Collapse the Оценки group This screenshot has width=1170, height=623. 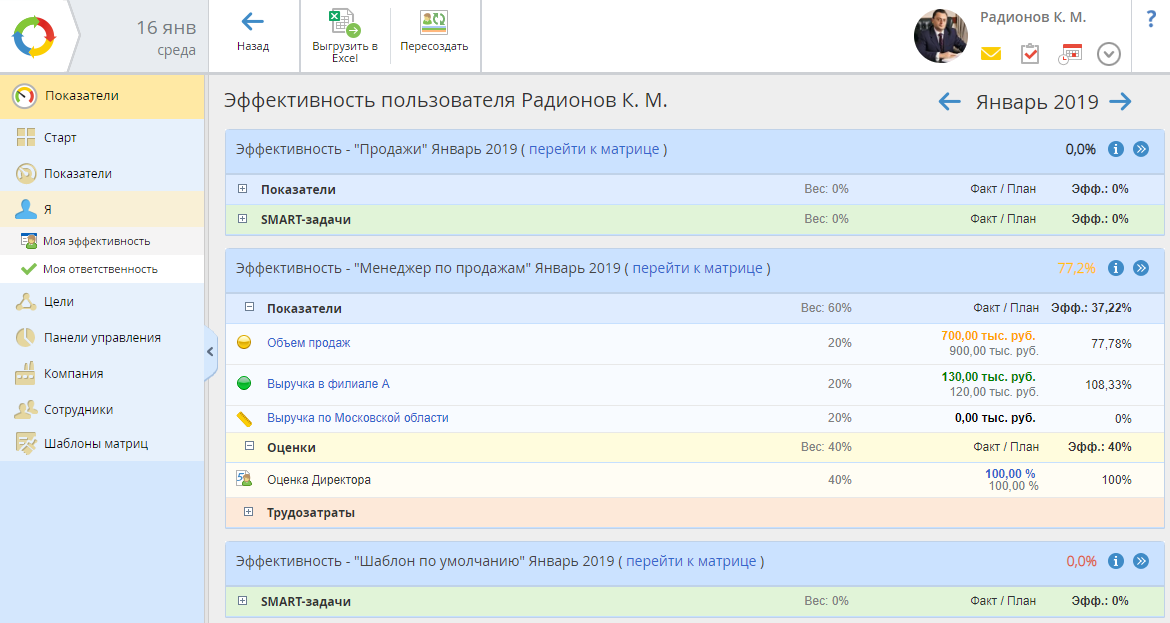(249, 448)
